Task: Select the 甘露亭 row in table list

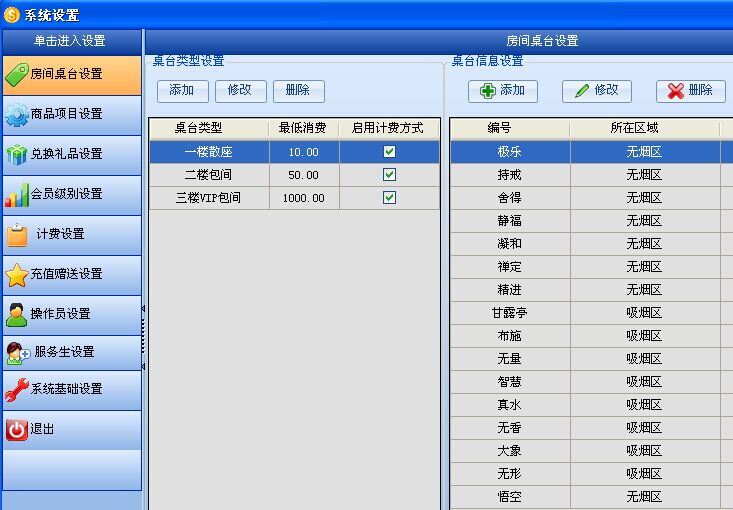Action: coord(509,313)
